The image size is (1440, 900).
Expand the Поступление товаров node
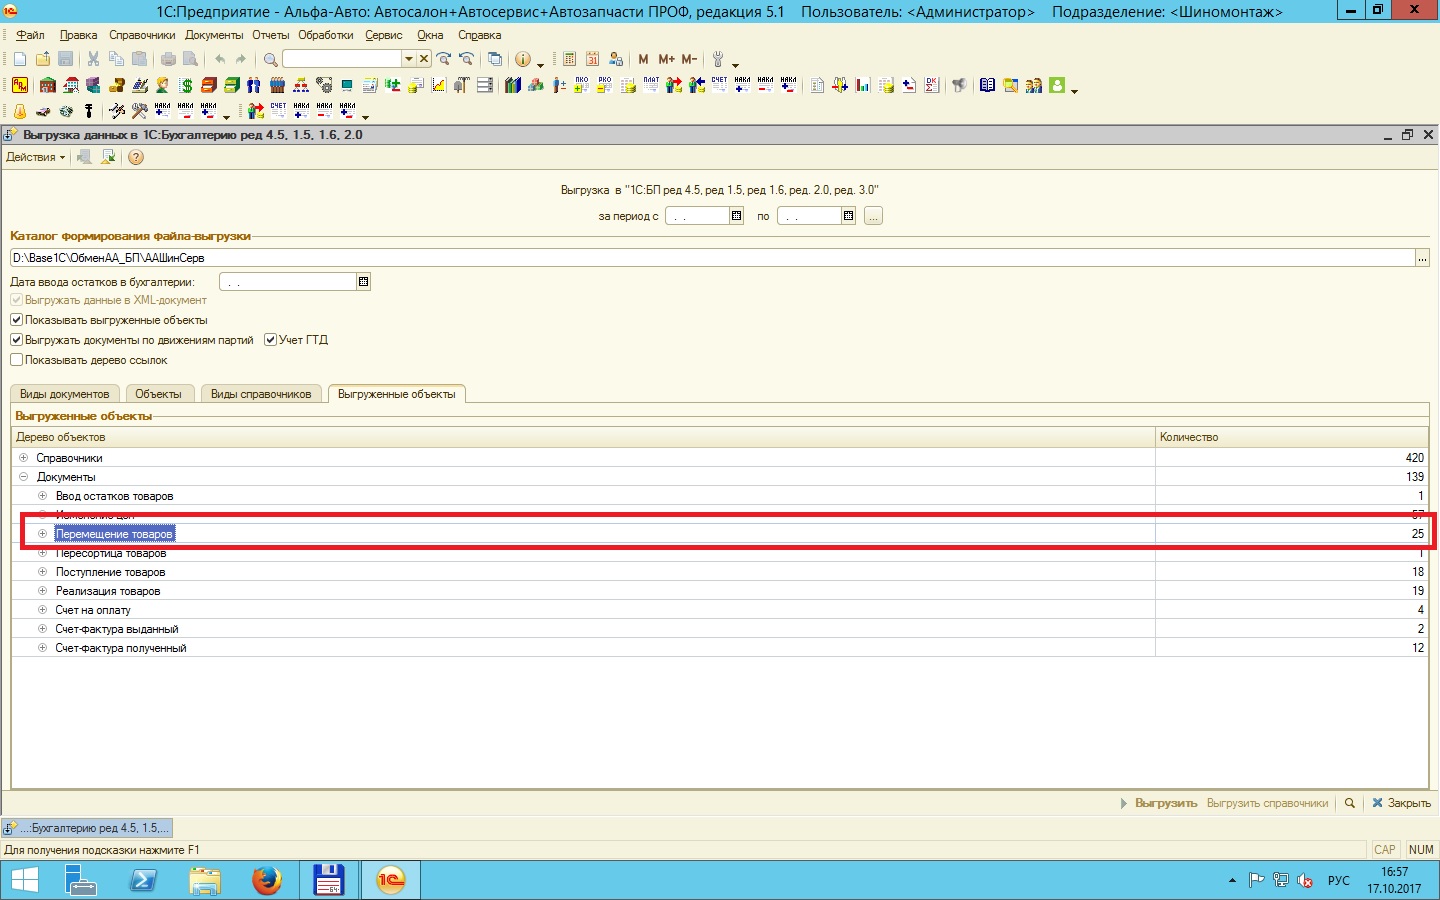tap(42, 572)
